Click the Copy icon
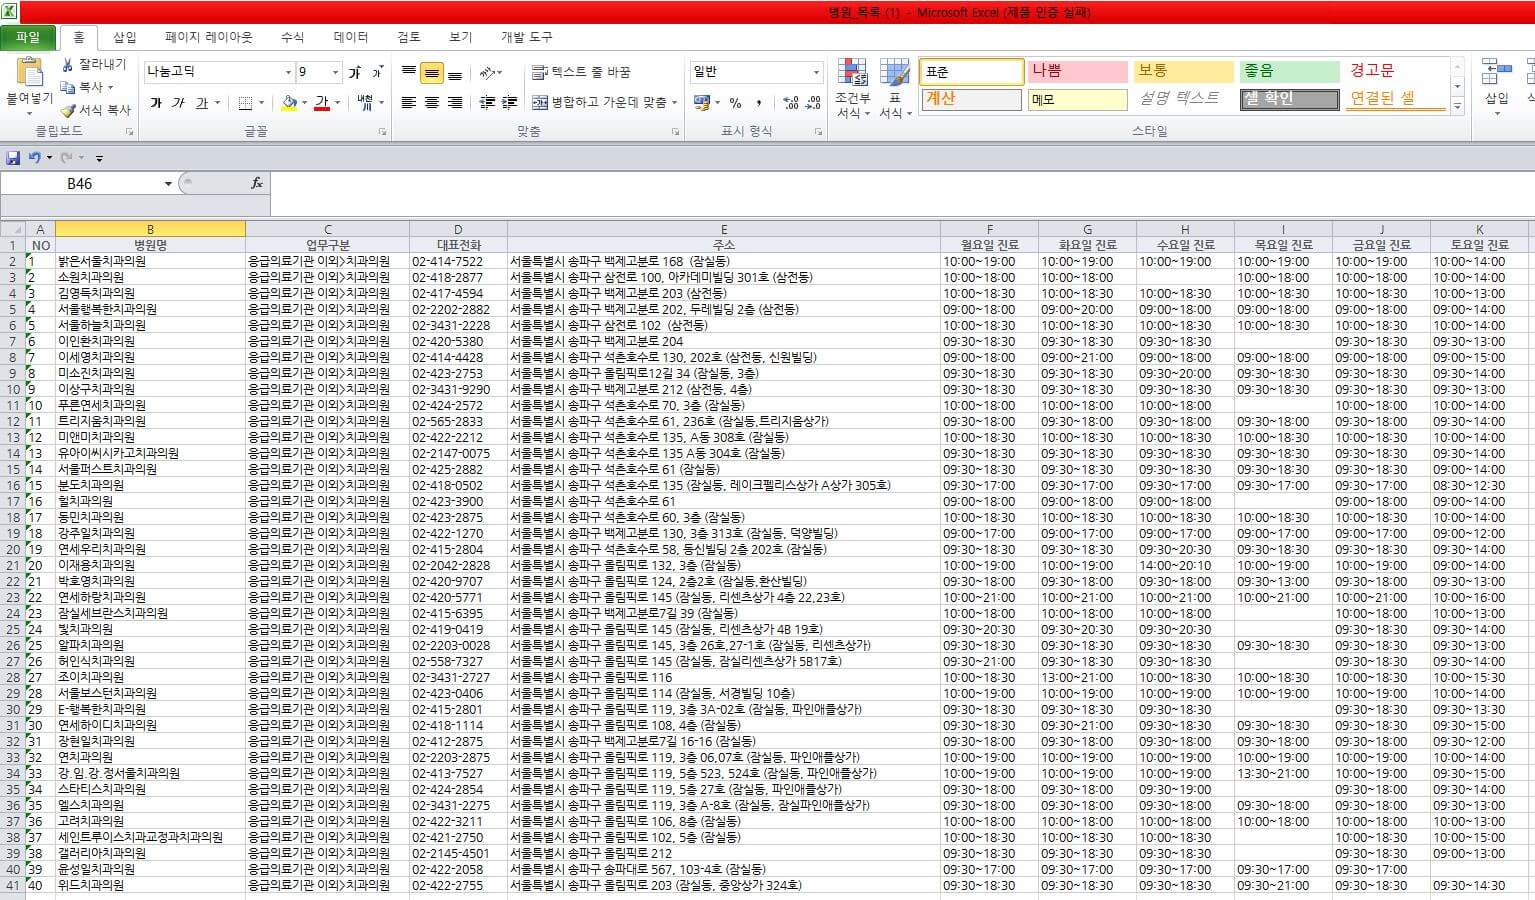Viewport: 1535px width, 900px height. point(68,87)
